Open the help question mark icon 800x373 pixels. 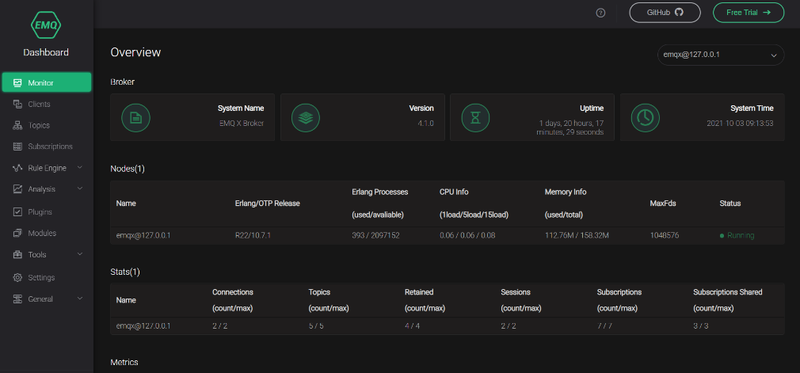pyautogui.click(x=601, y=13)
